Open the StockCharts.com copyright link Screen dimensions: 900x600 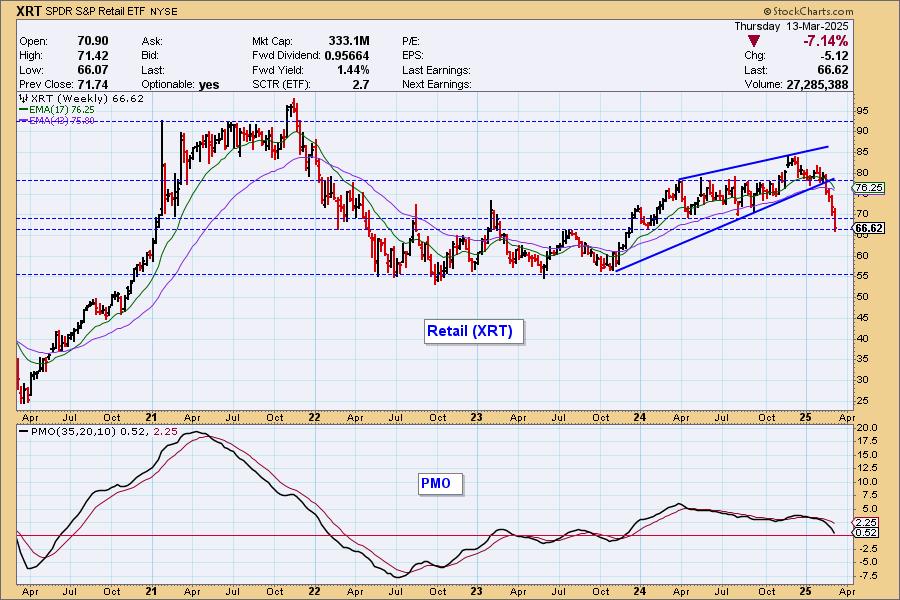[808, 11]
